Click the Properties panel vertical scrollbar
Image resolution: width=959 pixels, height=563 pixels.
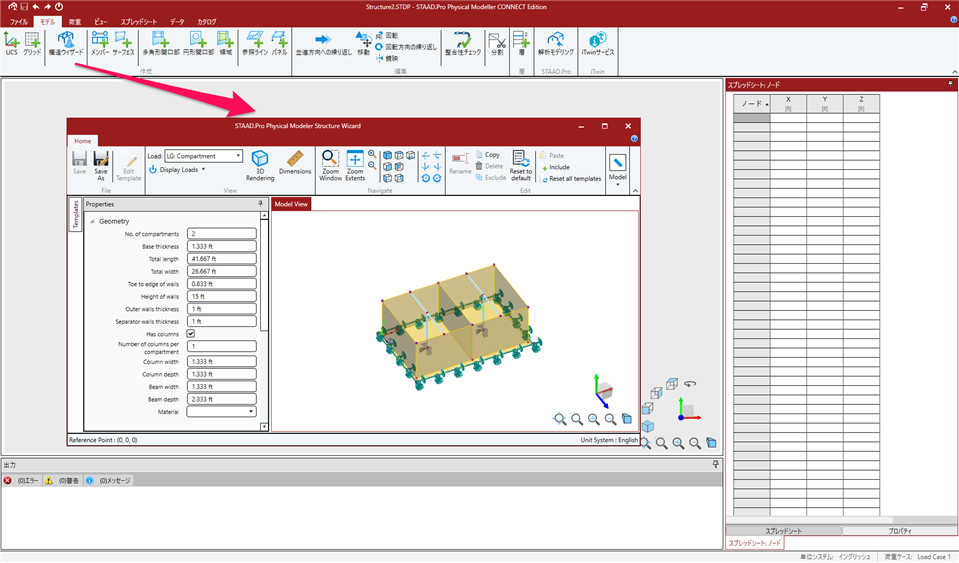point(264,321)
